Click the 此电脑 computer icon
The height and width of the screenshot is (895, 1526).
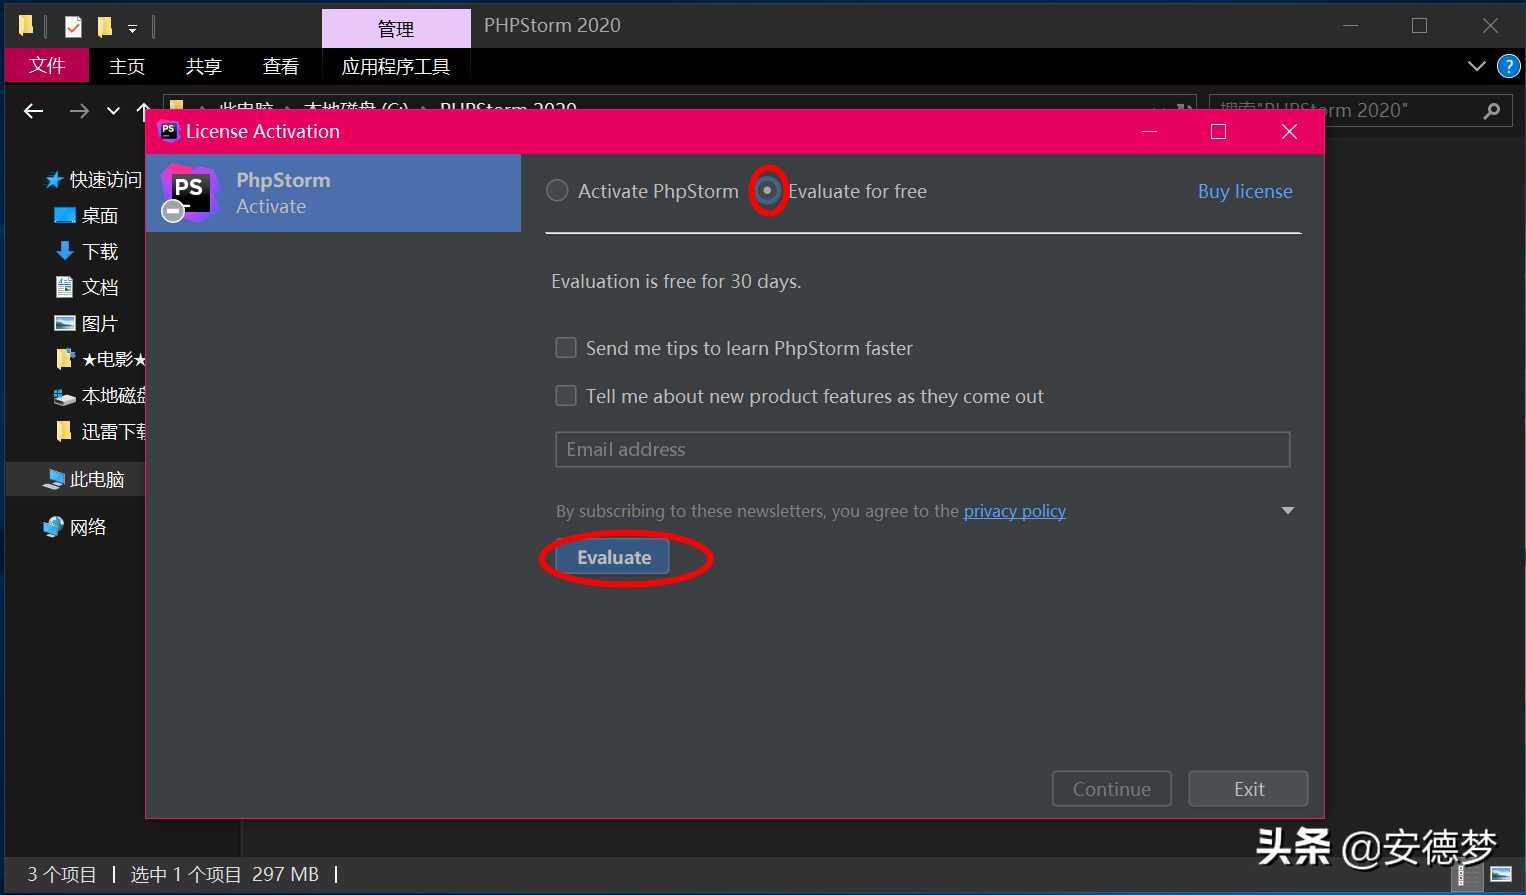pyautogui.click(x=54, y=480)
